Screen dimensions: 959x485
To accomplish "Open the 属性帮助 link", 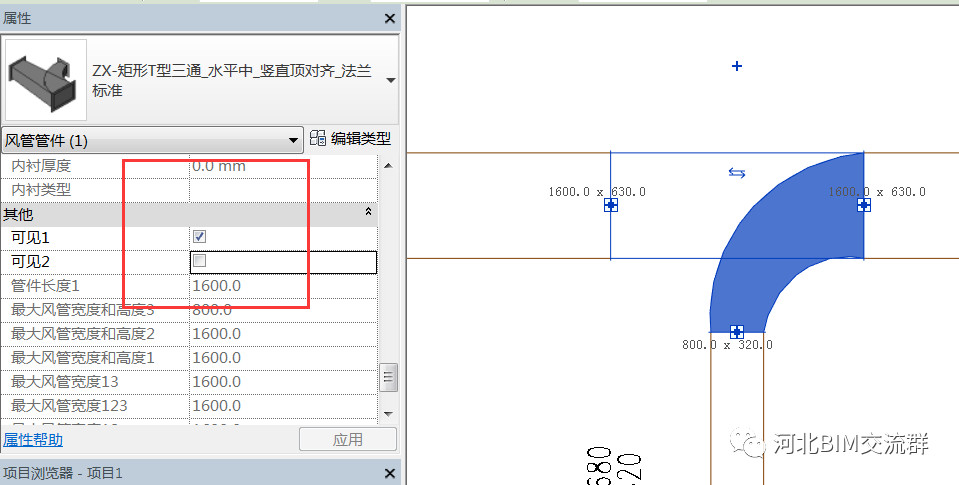I will 33,440.
